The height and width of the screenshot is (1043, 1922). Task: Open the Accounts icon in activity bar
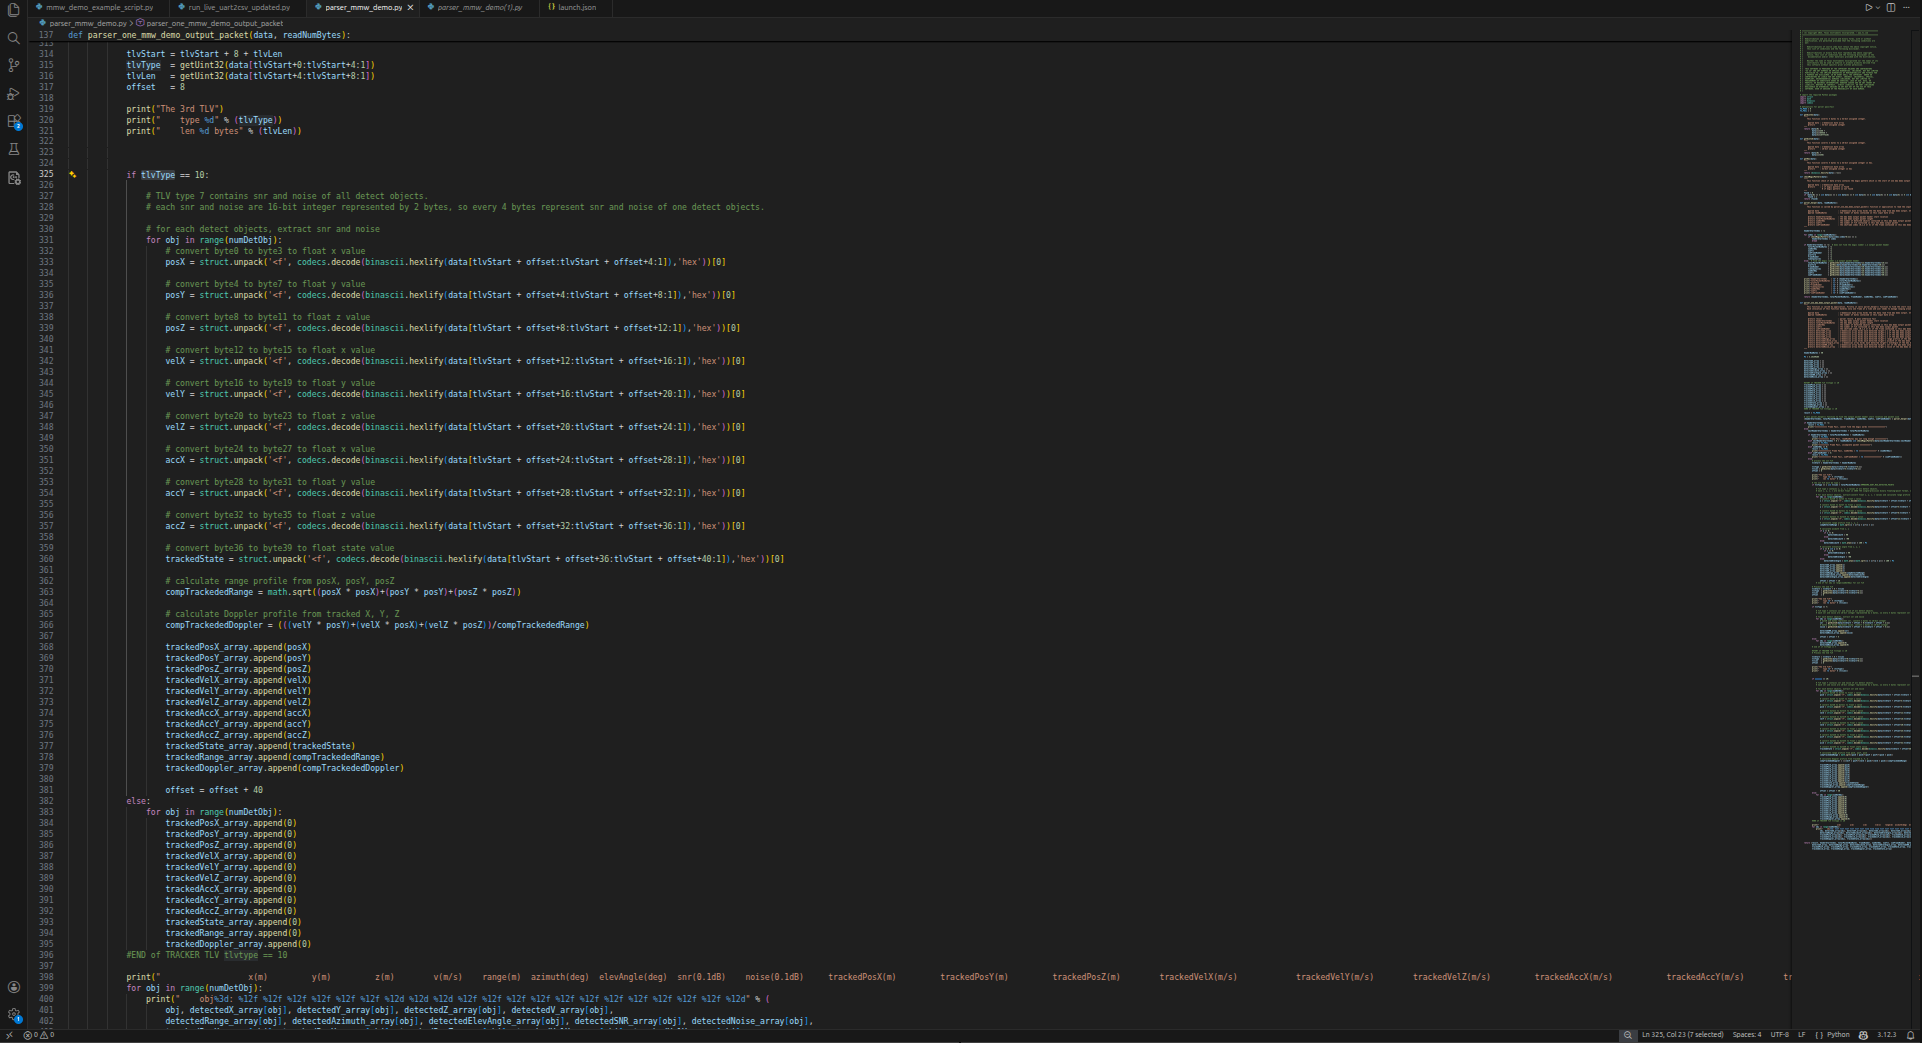point(13,987)
